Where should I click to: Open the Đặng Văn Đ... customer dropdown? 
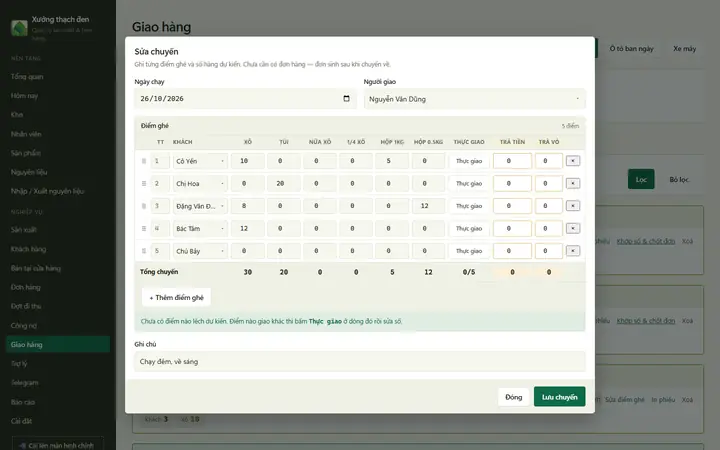click(200, 206)
